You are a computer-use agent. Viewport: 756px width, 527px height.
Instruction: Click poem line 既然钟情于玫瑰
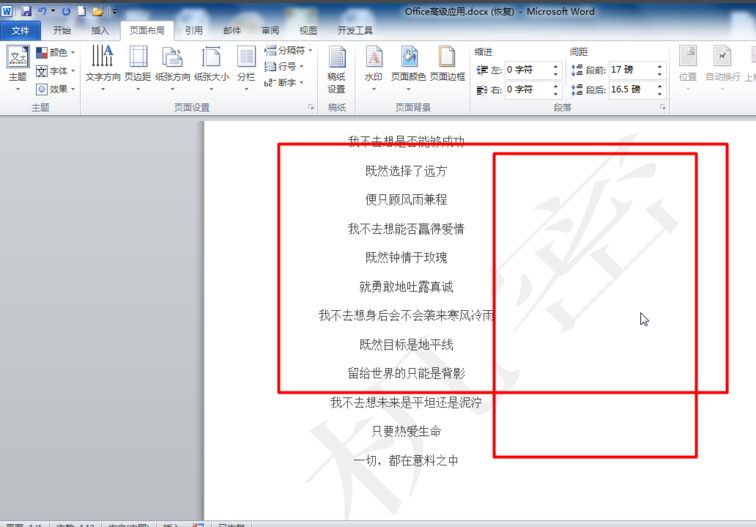click(406, 257)
